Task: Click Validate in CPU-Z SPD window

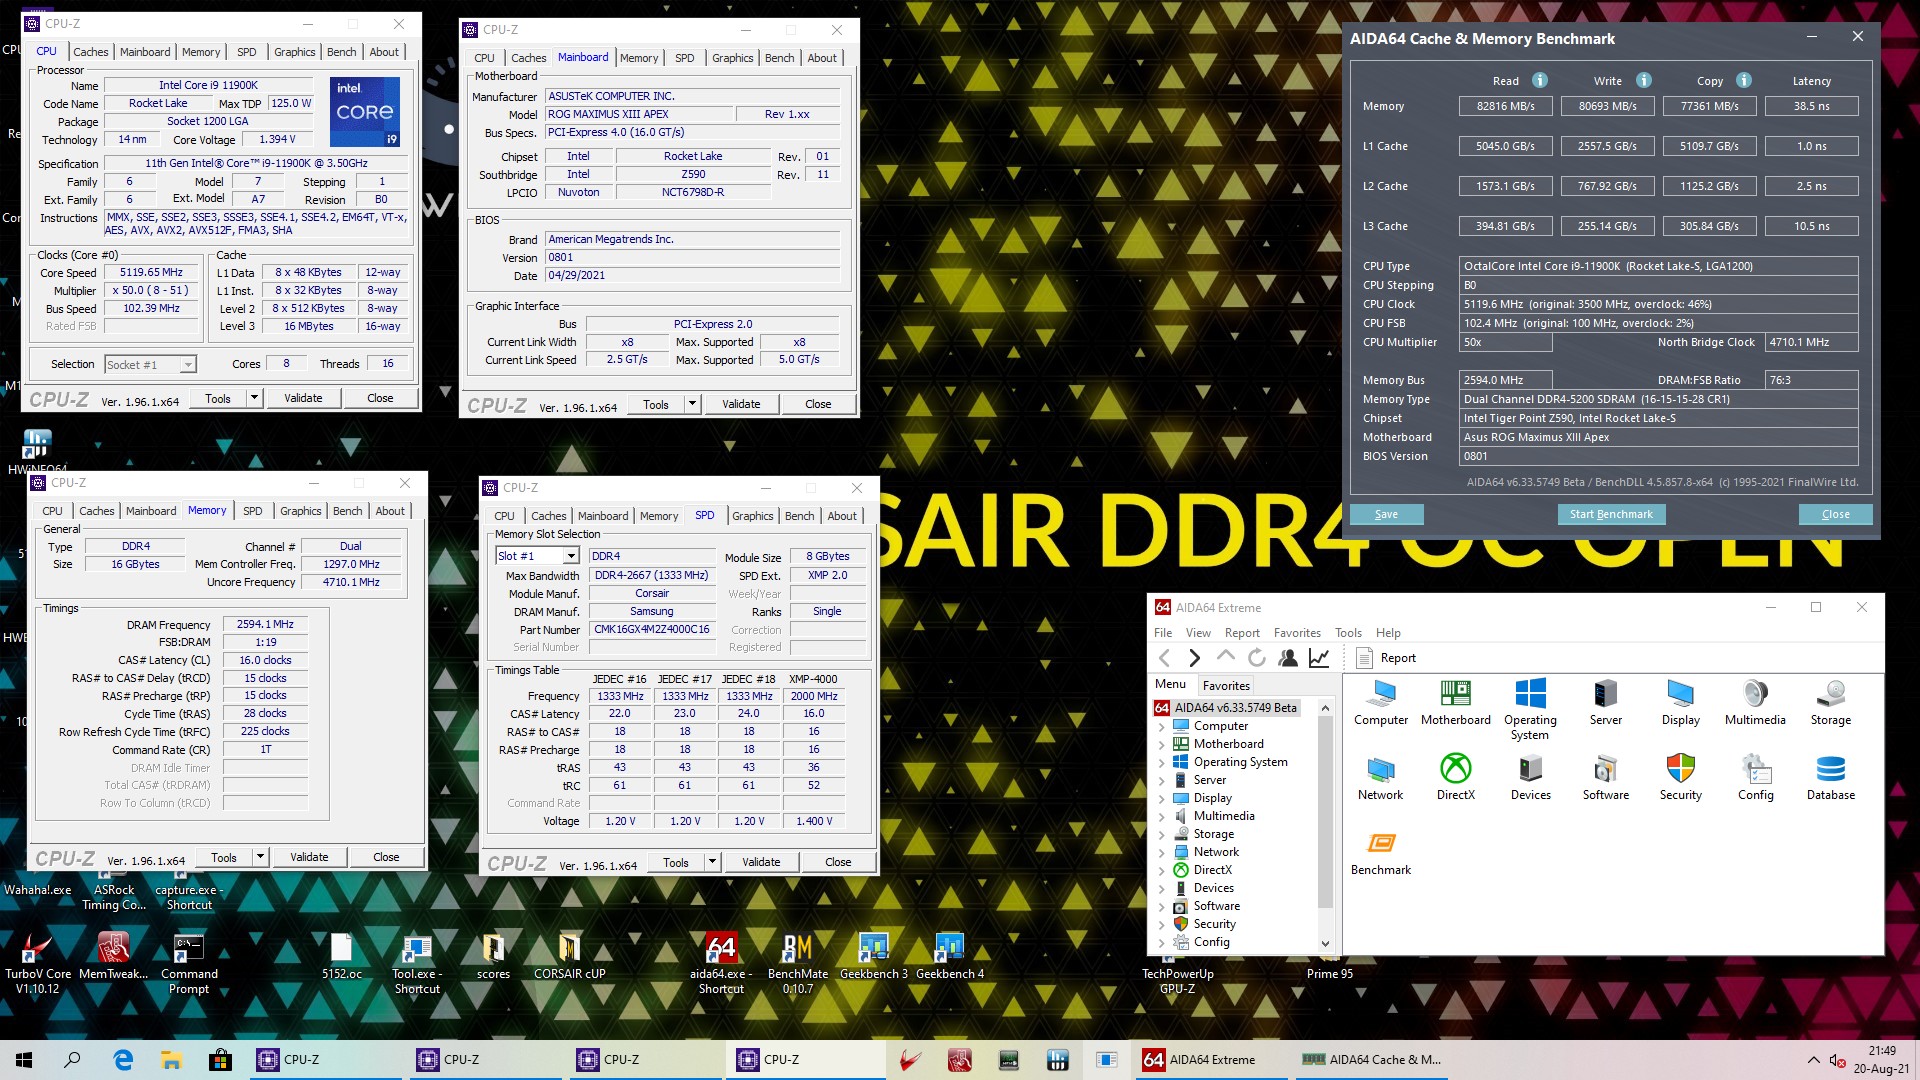Action: (x=761, y=862)
